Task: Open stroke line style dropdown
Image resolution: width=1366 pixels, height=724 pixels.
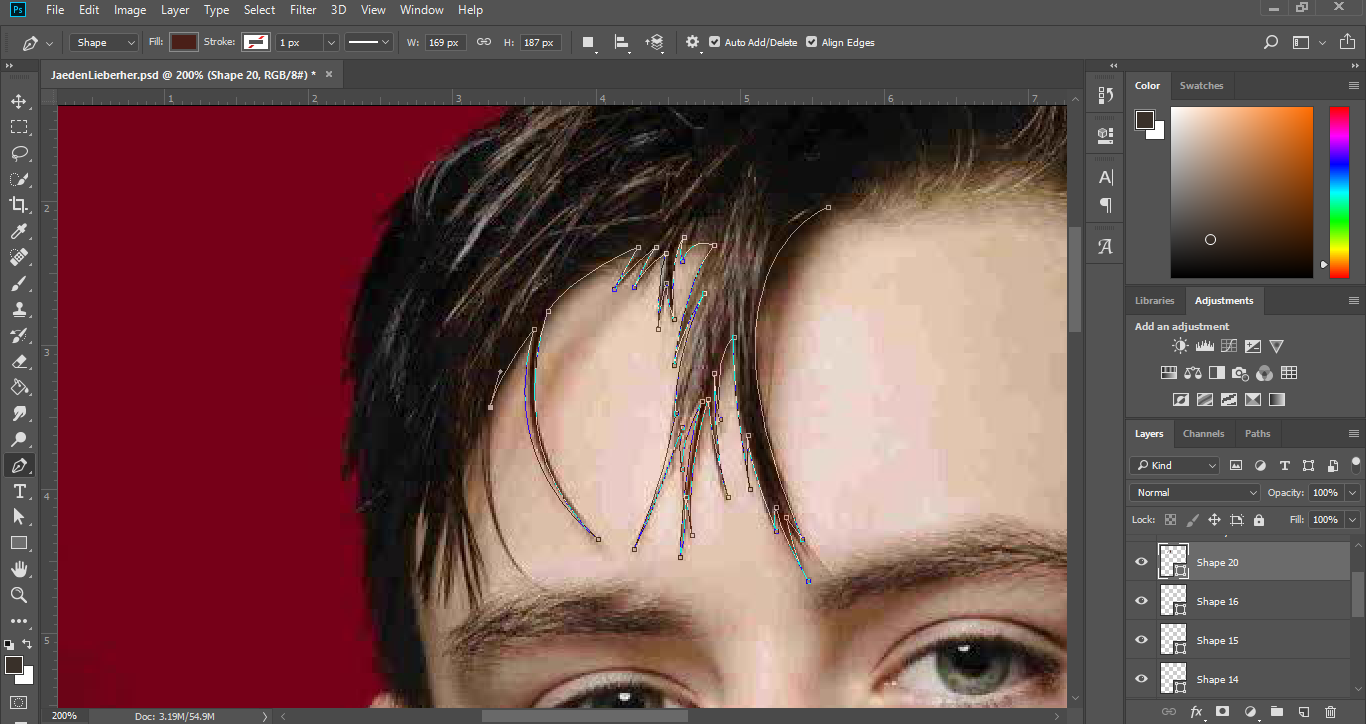Action: (369, 43)
